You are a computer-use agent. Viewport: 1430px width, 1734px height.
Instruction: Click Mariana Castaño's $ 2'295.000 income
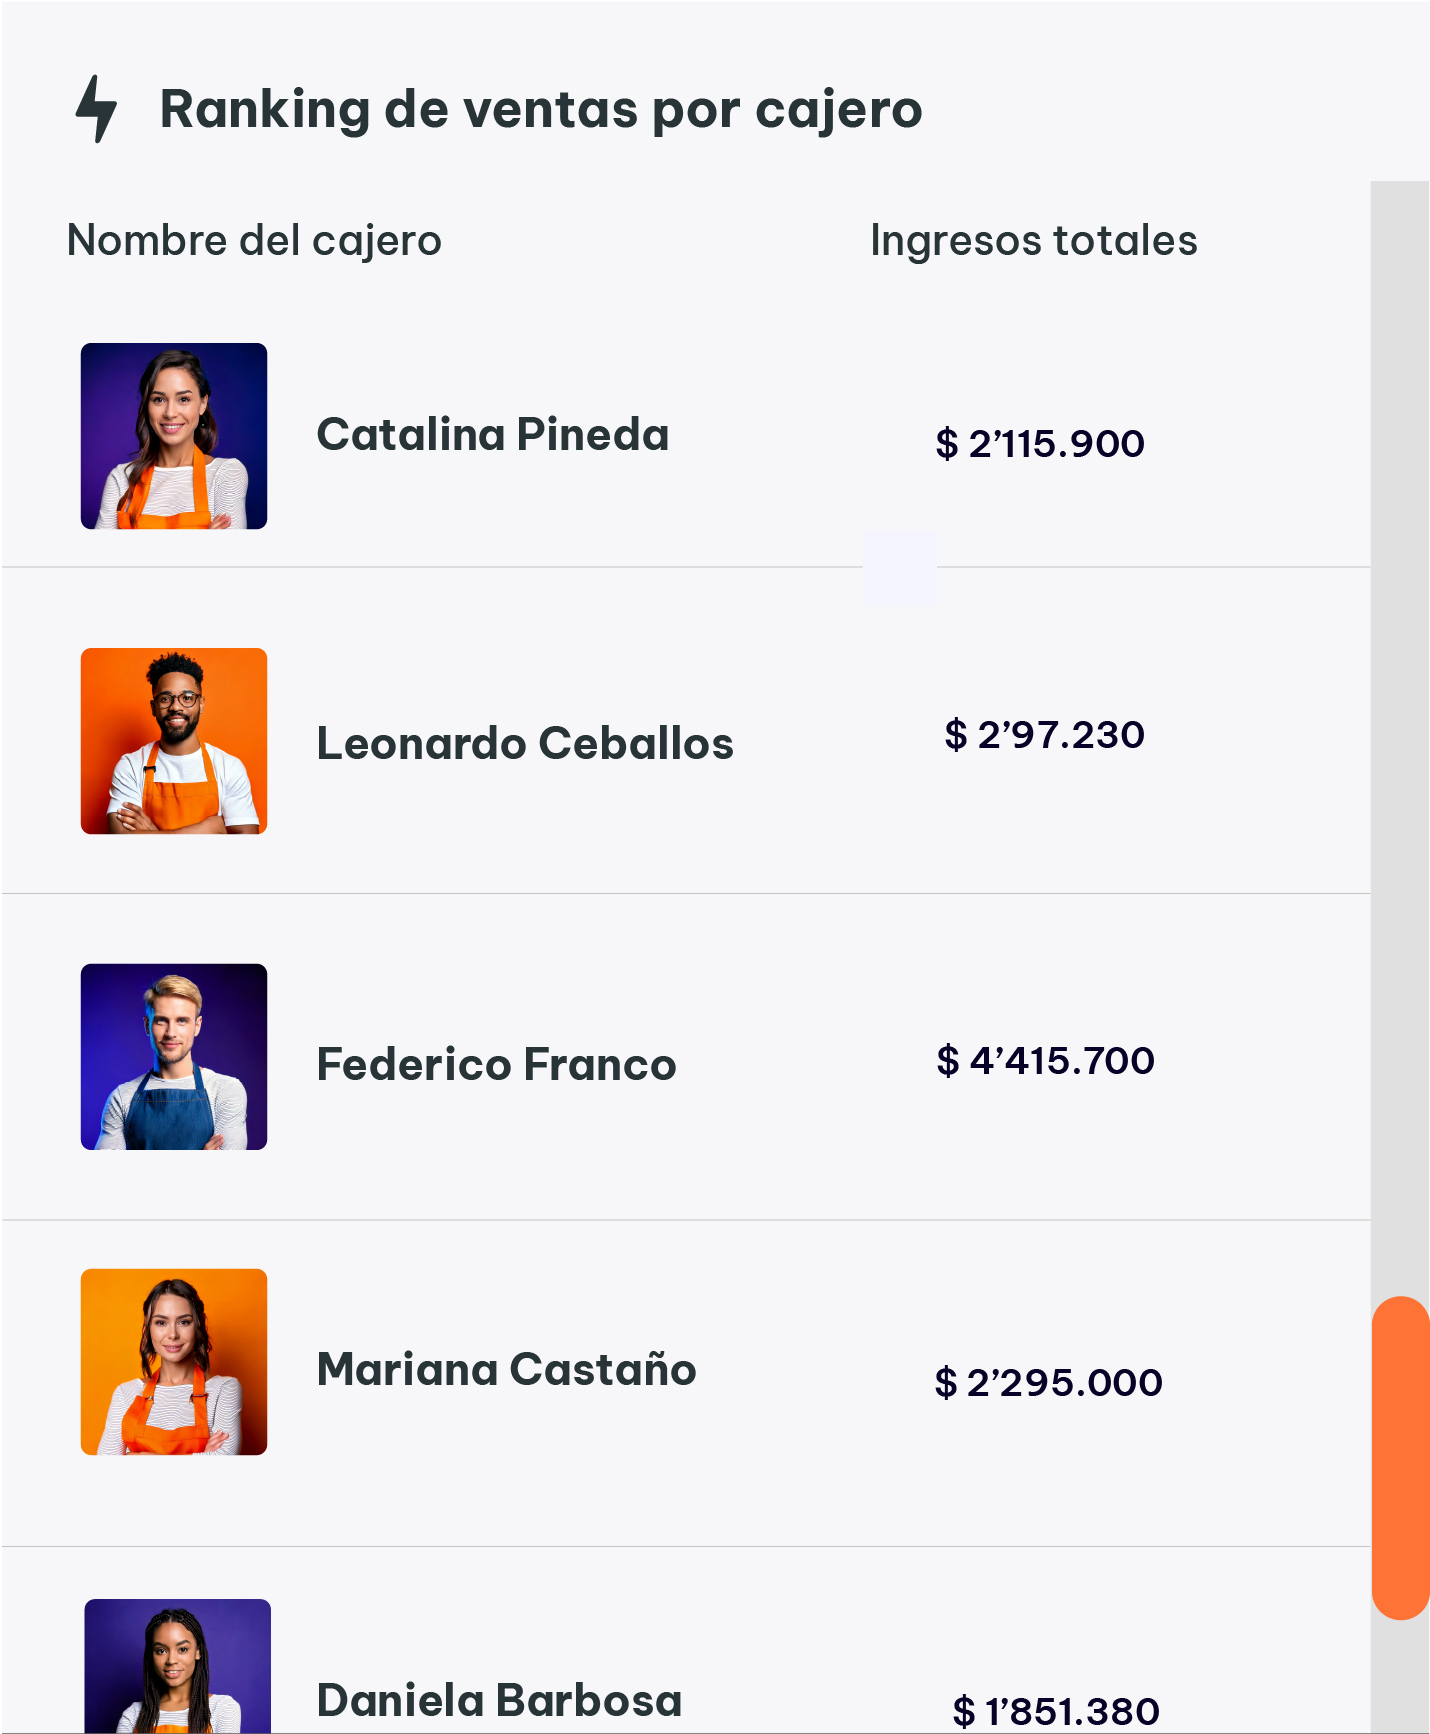coord(1048,1383)
